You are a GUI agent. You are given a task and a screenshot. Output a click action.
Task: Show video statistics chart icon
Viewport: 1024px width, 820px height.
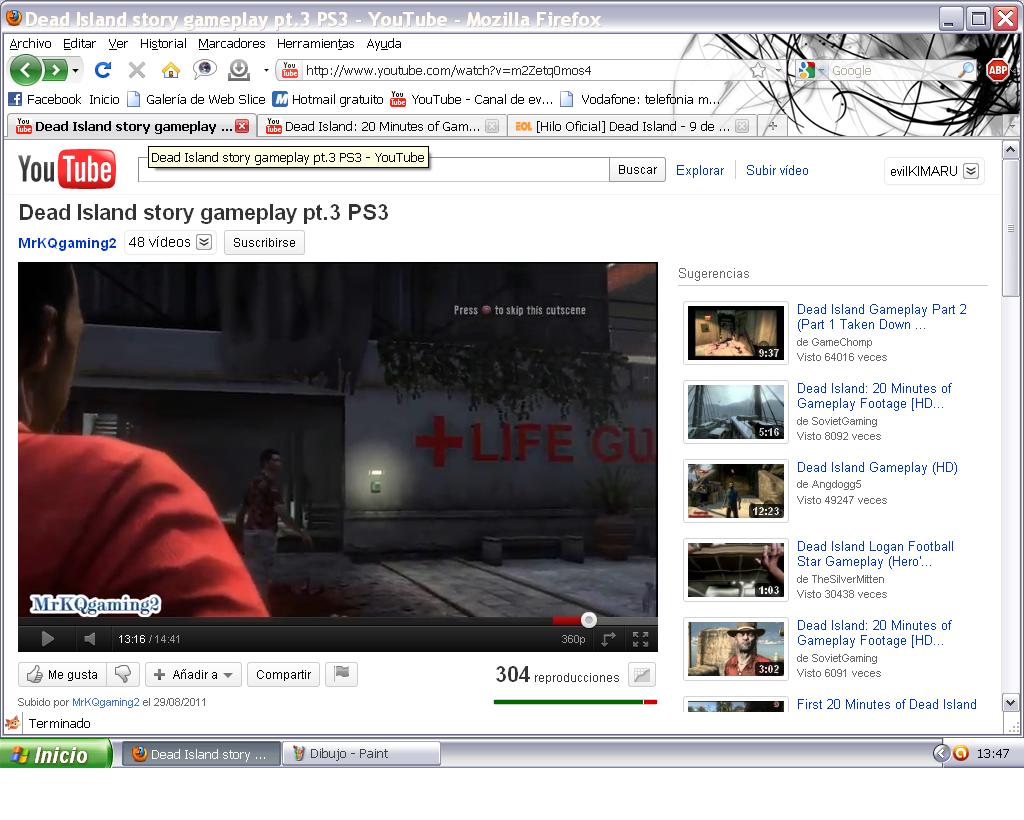click(642, 675)
